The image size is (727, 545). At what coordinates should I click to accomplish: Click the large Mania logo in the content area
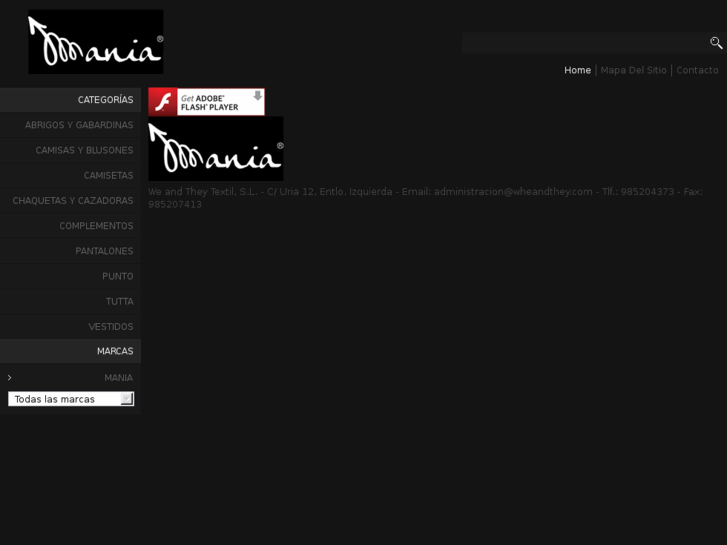pos(216,148)
